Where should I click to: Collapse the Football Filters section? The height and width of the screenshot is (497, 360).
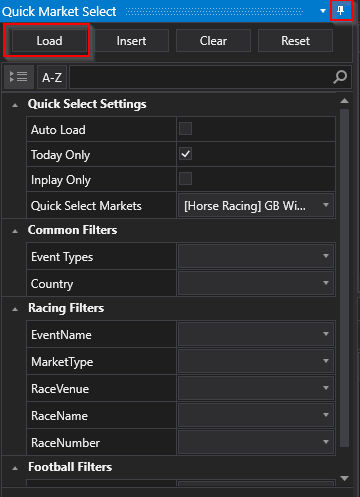(x=15, y=468)
